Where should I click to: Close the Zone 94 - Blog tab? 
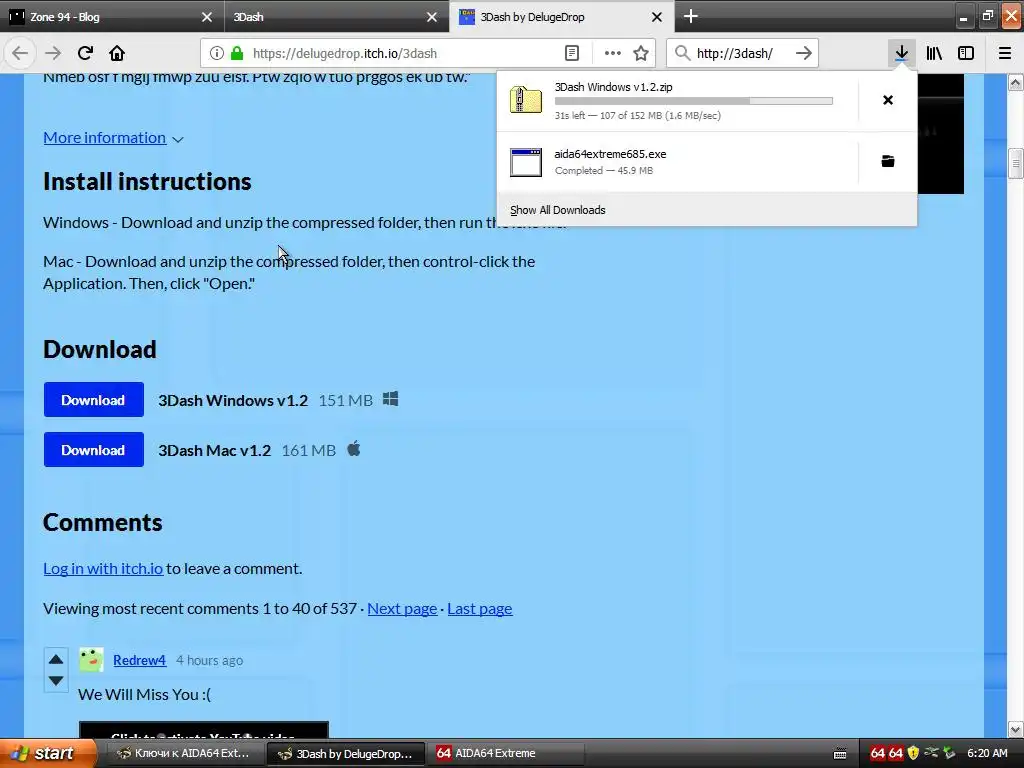pyautogui.click(x=207, y=17)
